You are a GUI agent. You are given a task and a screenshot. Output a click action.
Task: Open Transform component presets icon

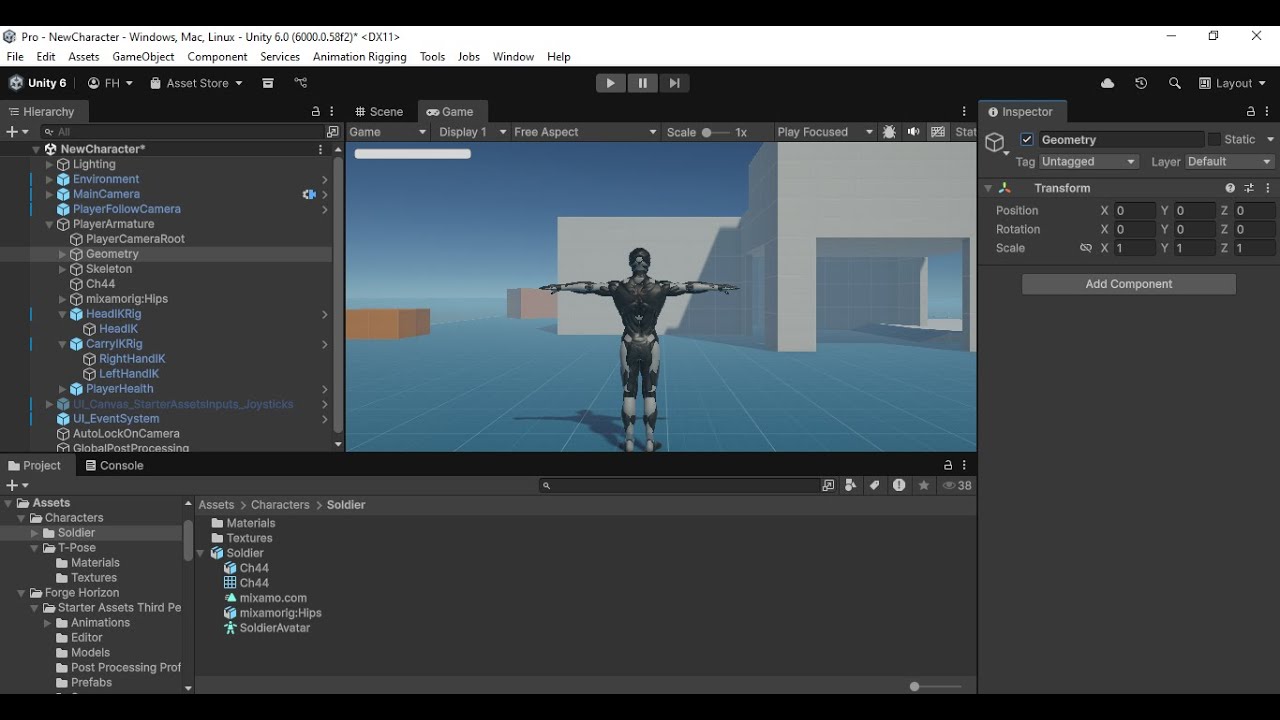[x=1249, y=188]
